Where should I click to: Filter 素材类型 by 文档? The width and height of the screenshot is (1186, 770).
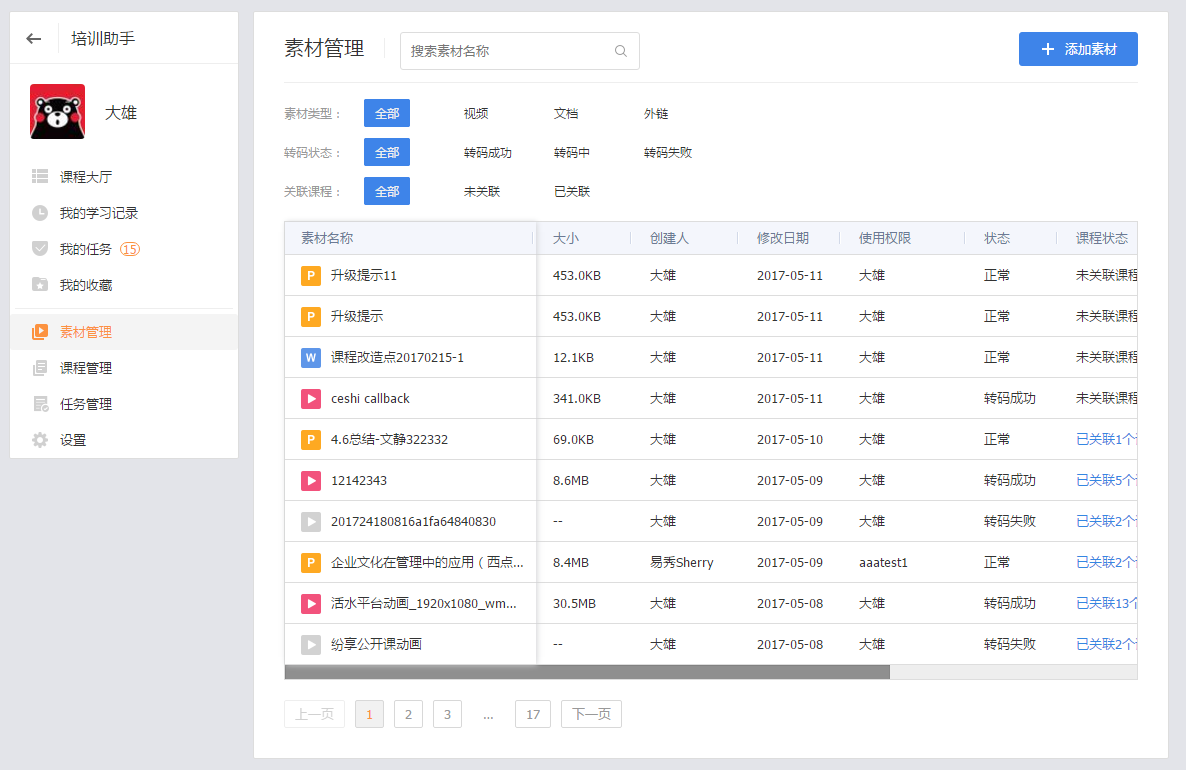[566, 113]
